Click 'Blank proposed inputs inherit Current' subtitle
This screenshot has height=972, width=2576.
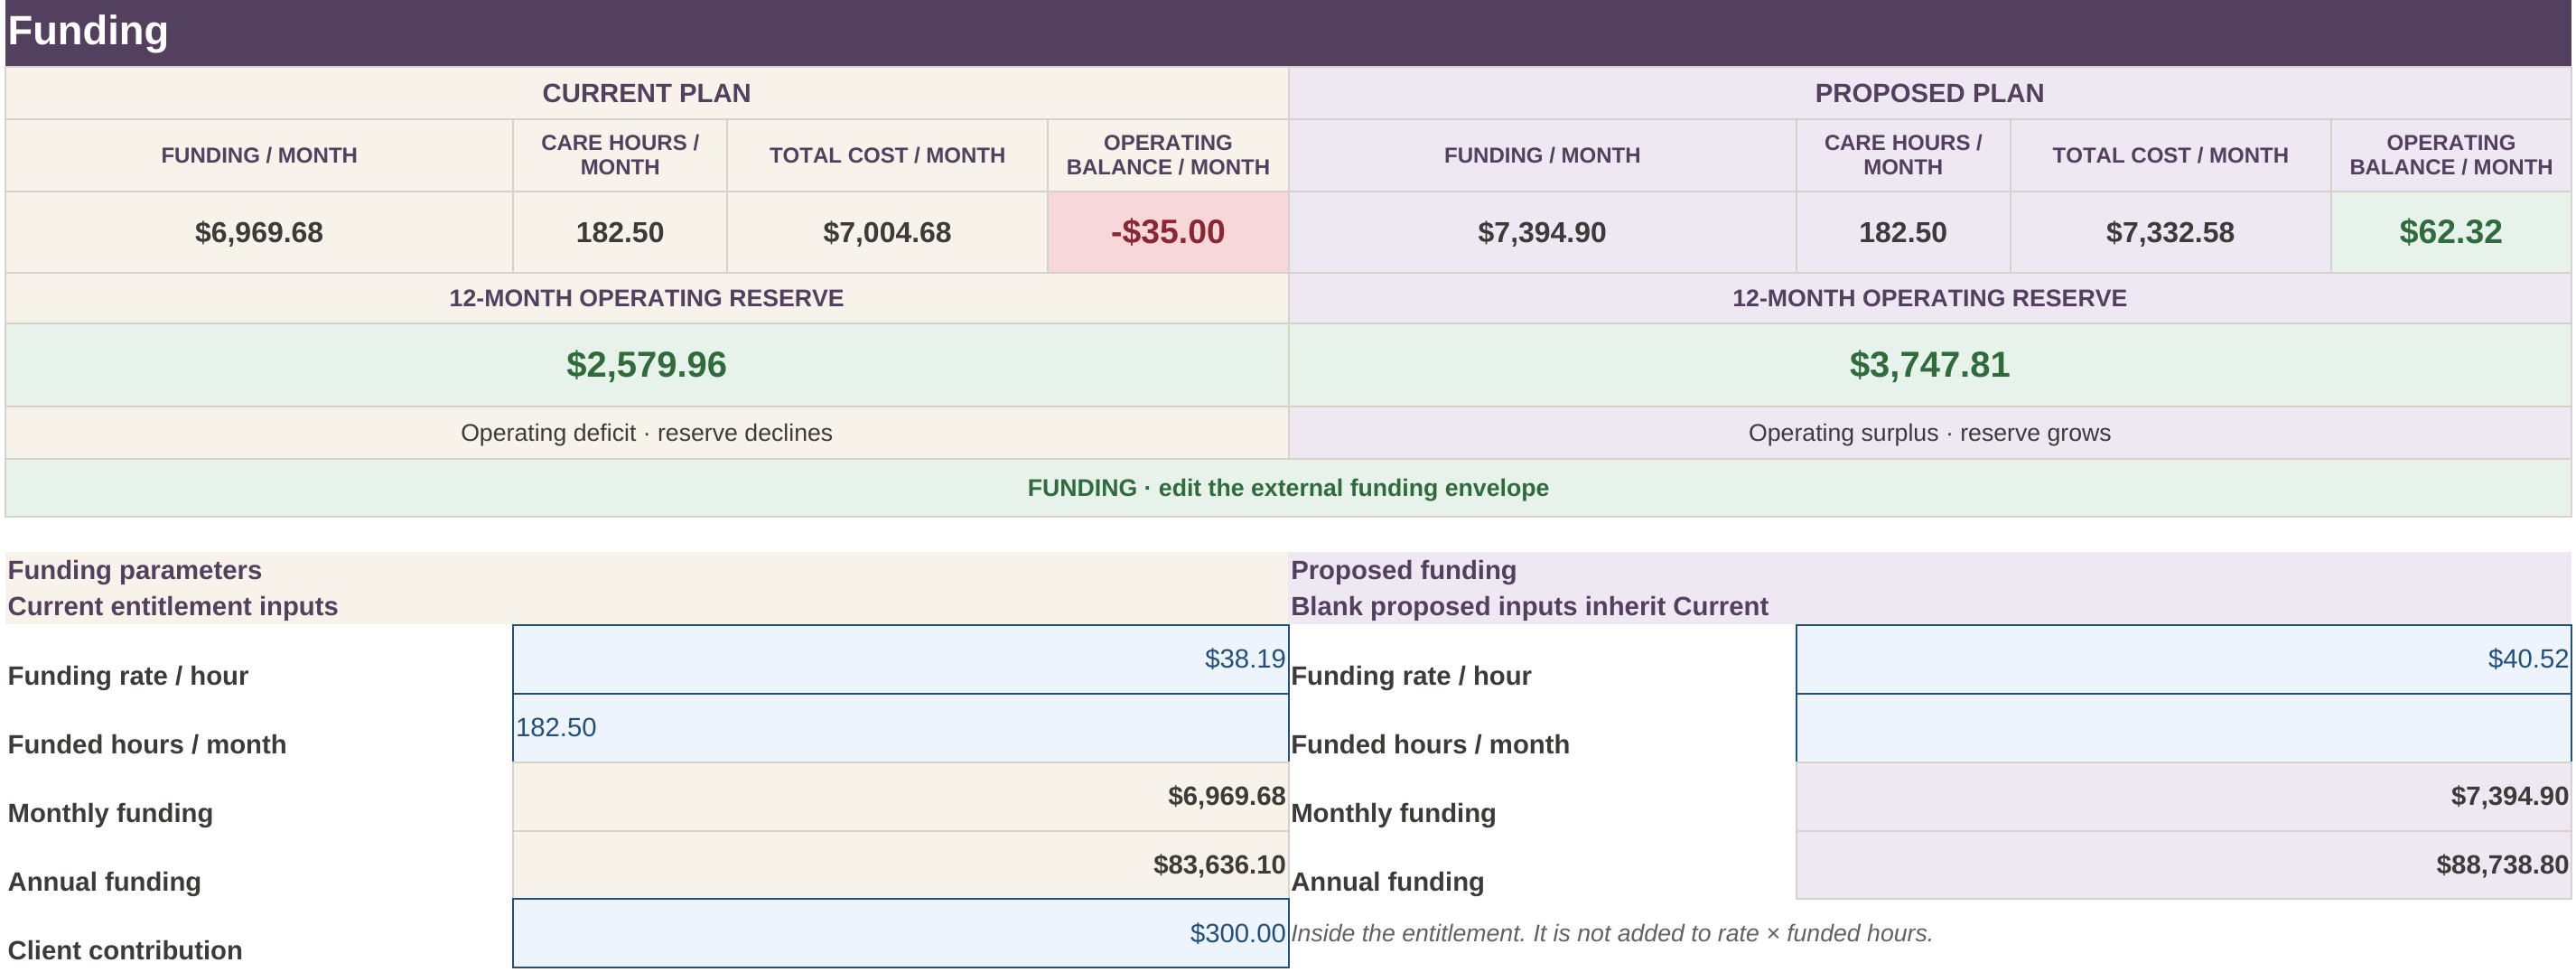point(1529,606)
